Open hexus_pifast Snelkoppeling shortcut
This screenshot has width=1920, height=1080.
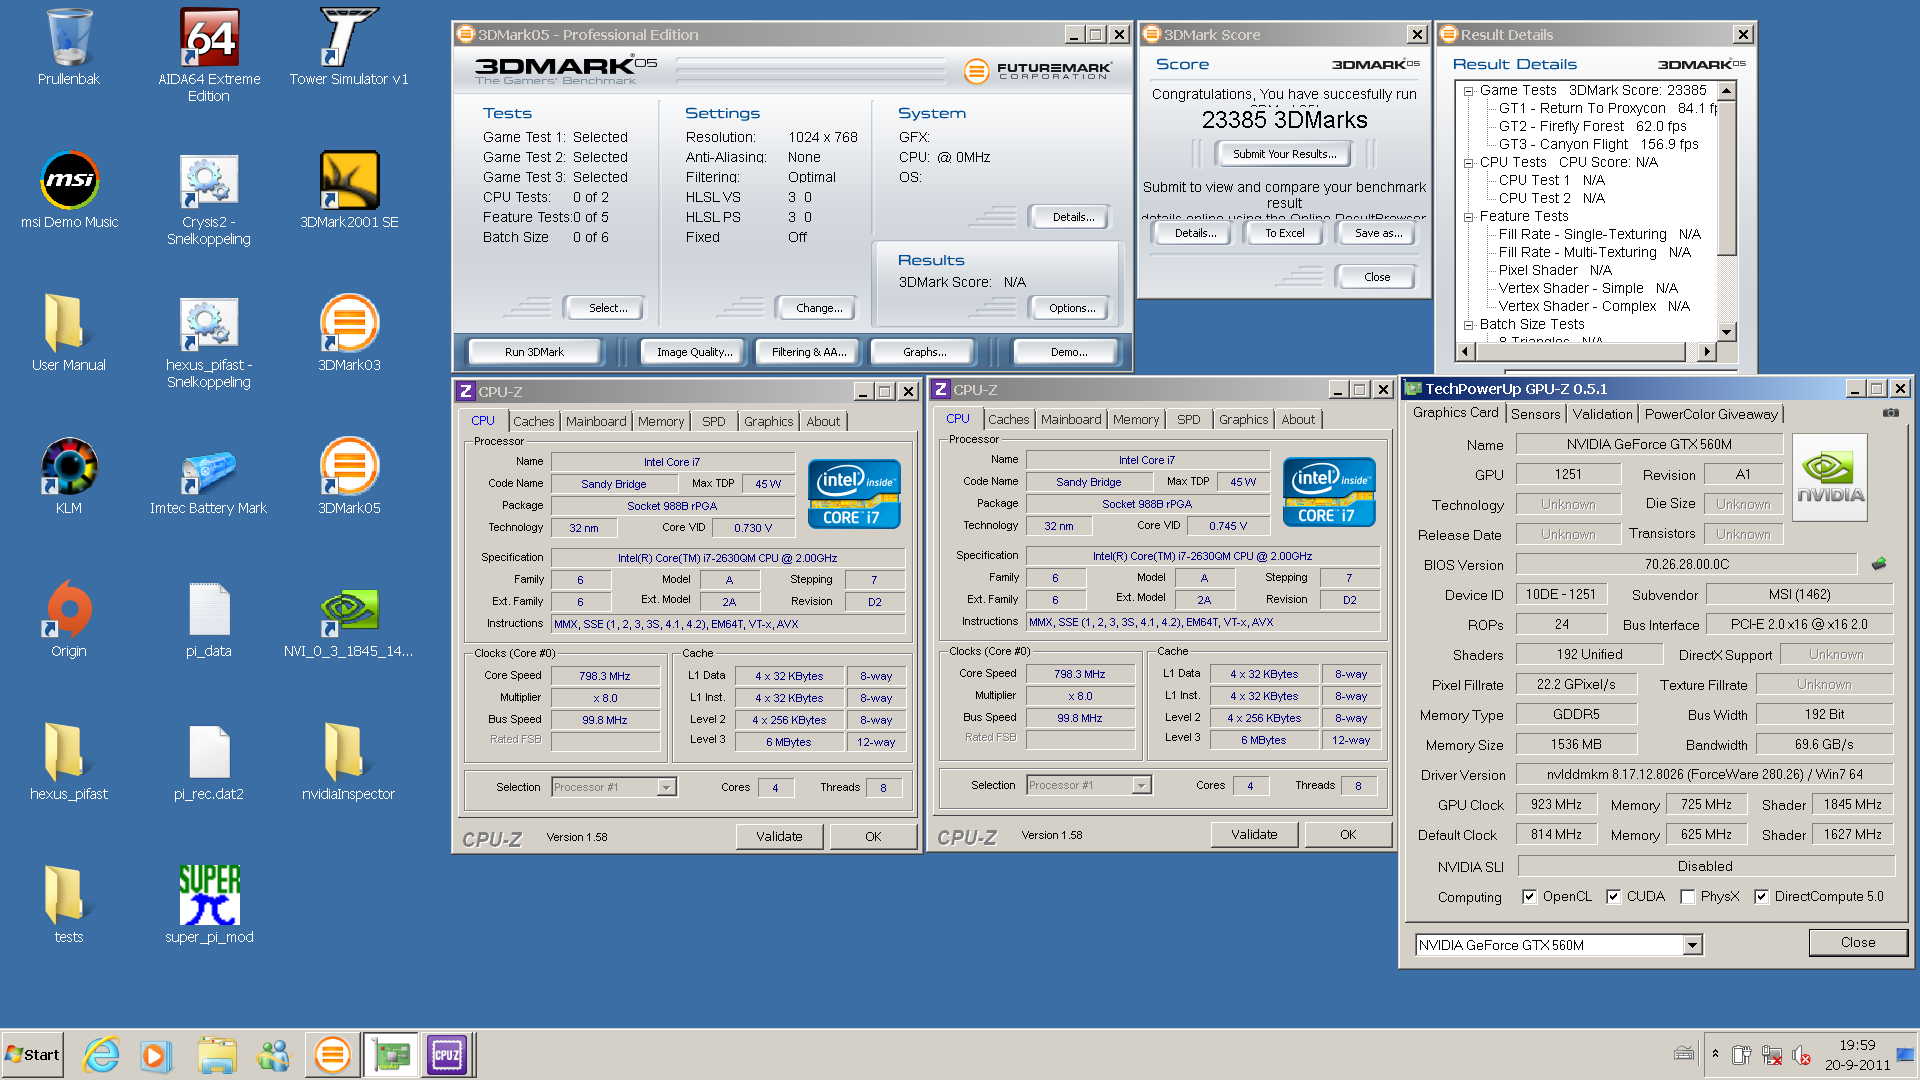tap(209, 341)
